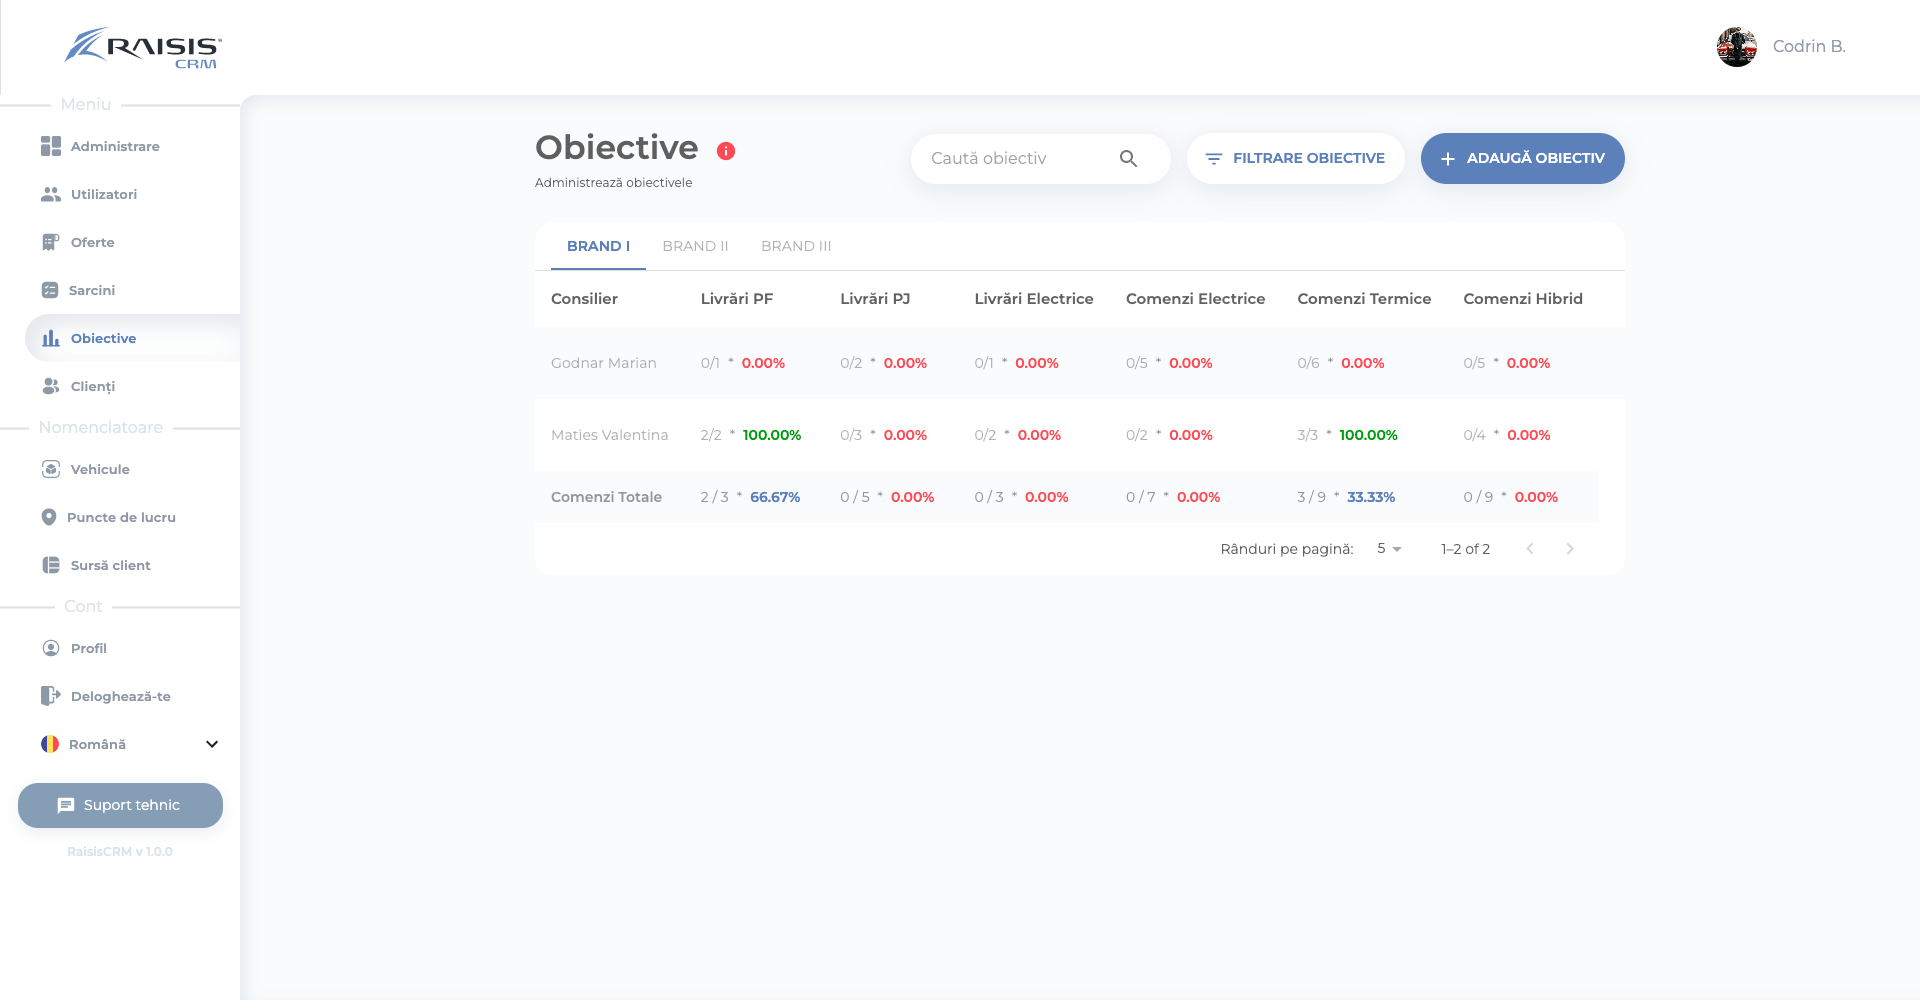Go to the next table page arrow
Screen dimensions: 1920x1000
(1569, 549)
